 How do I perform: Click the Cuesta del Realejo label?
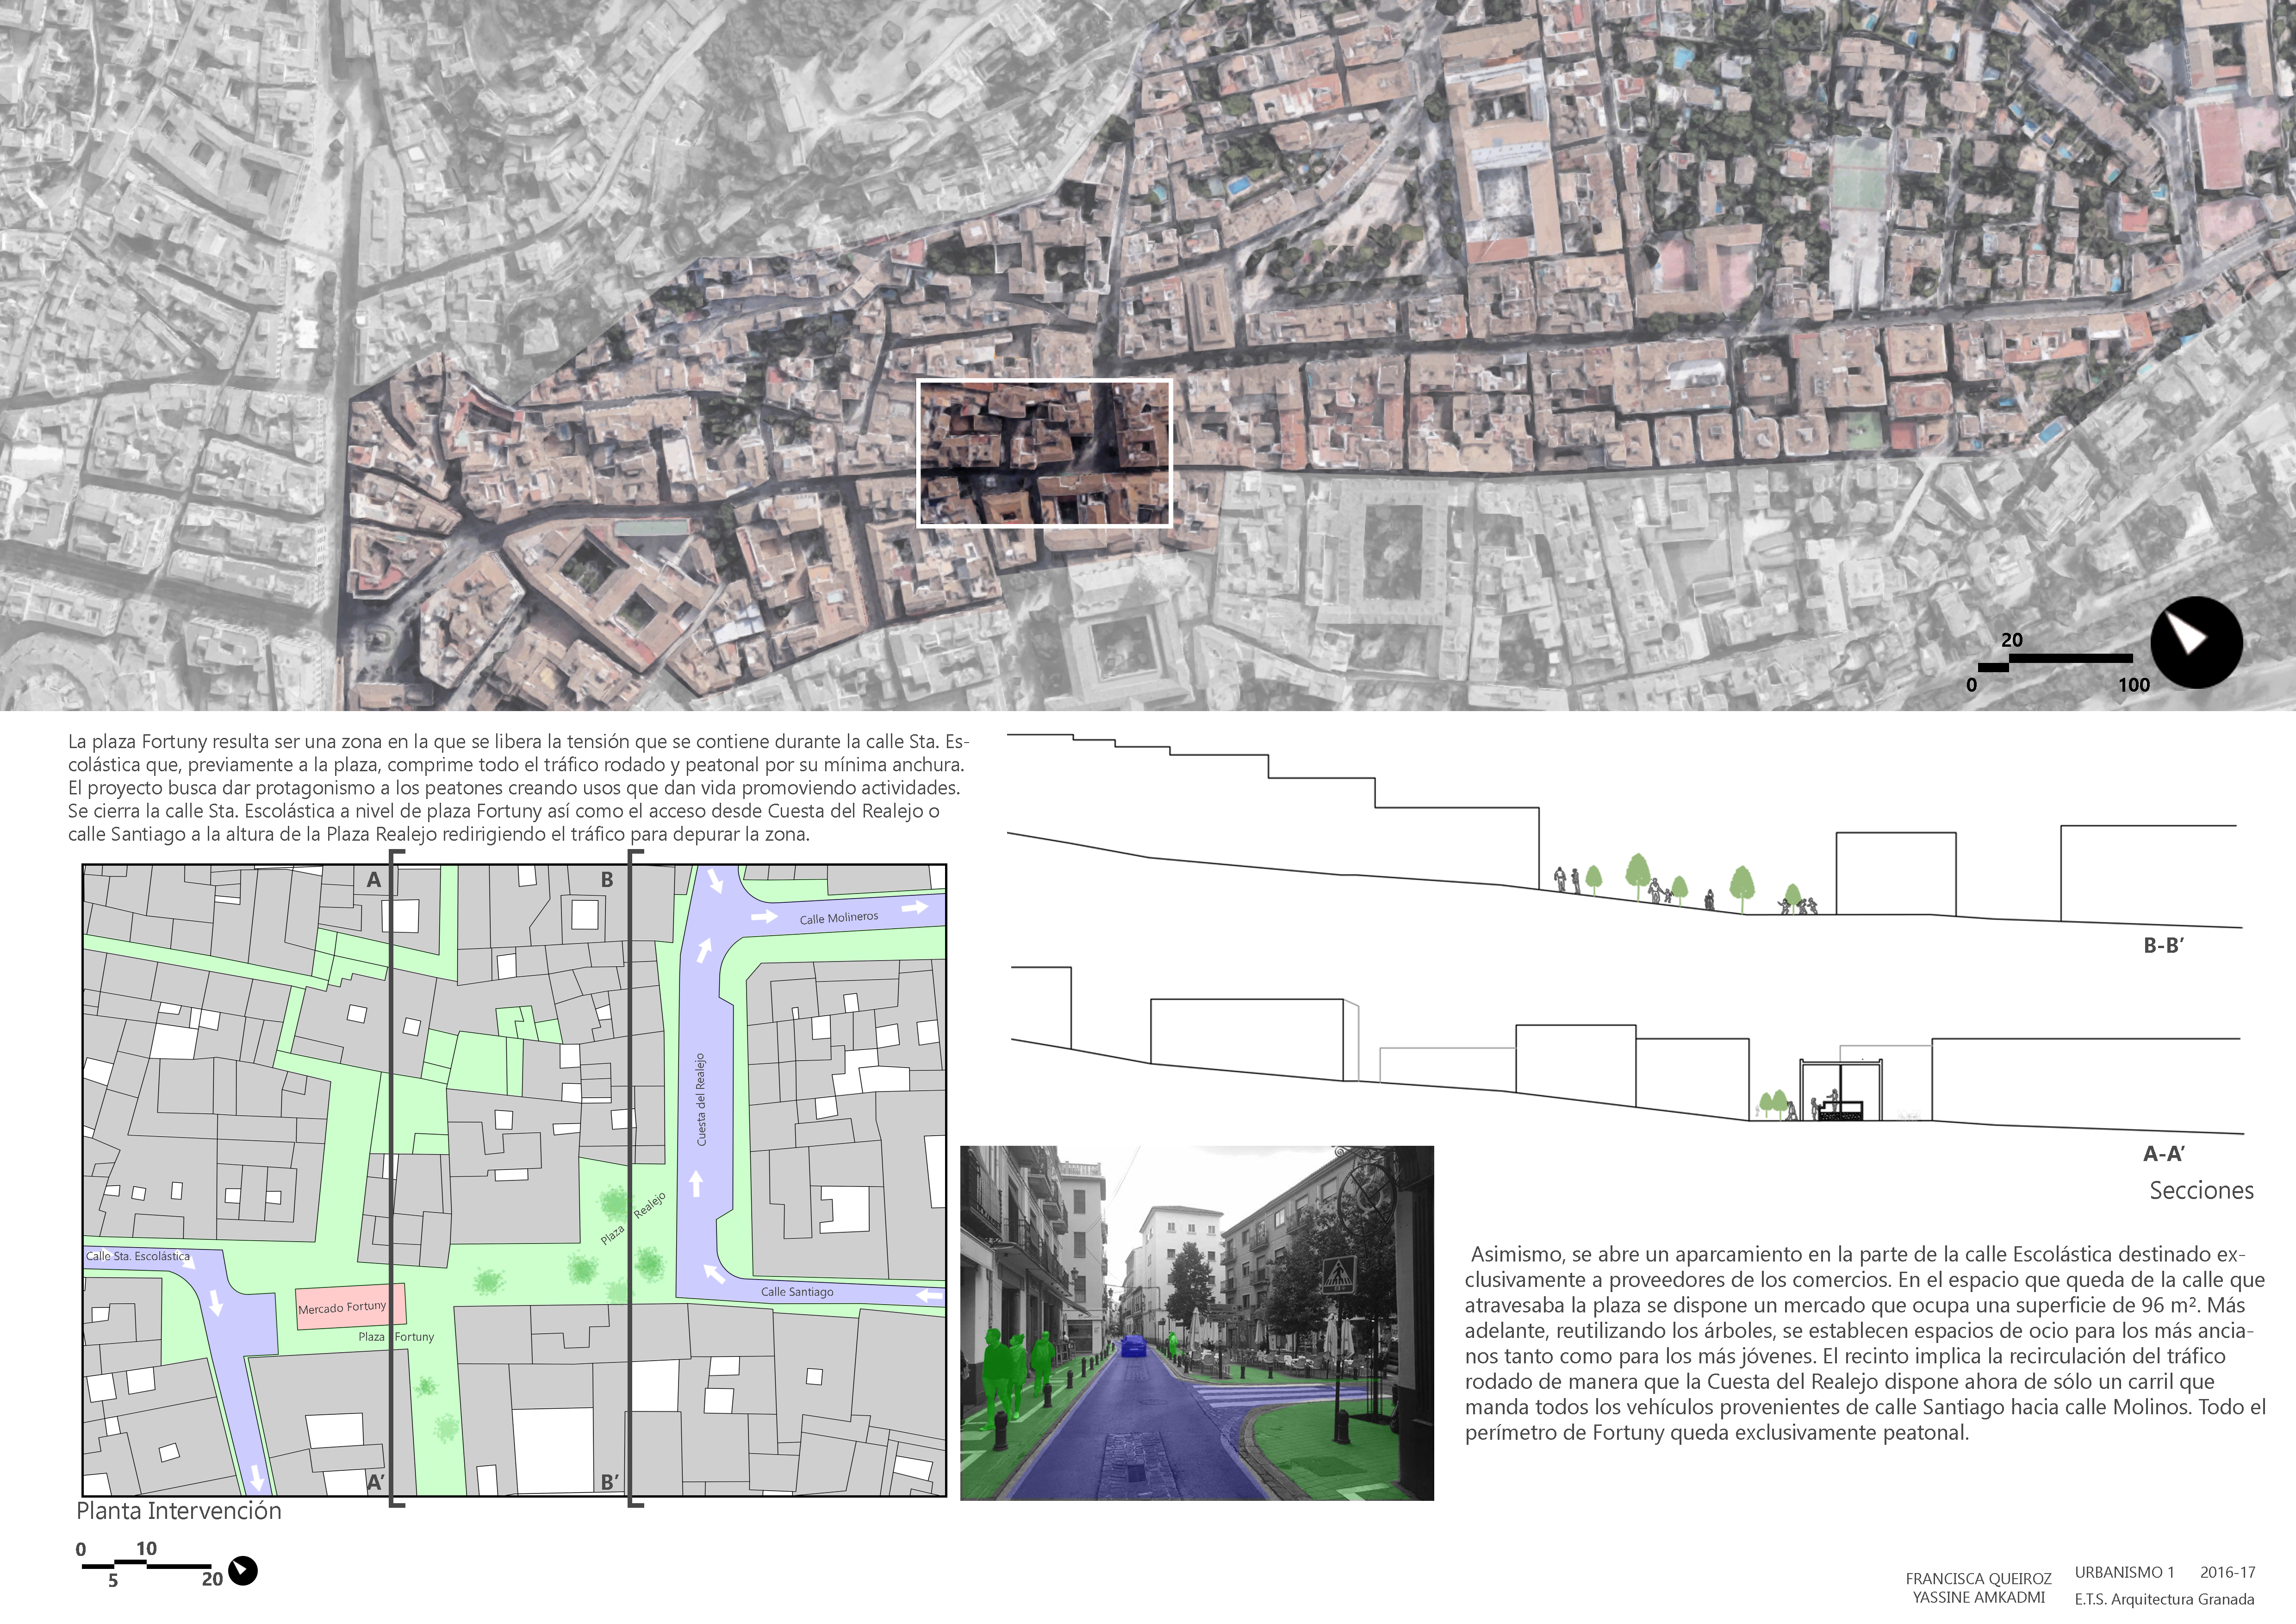point(701,1099)
